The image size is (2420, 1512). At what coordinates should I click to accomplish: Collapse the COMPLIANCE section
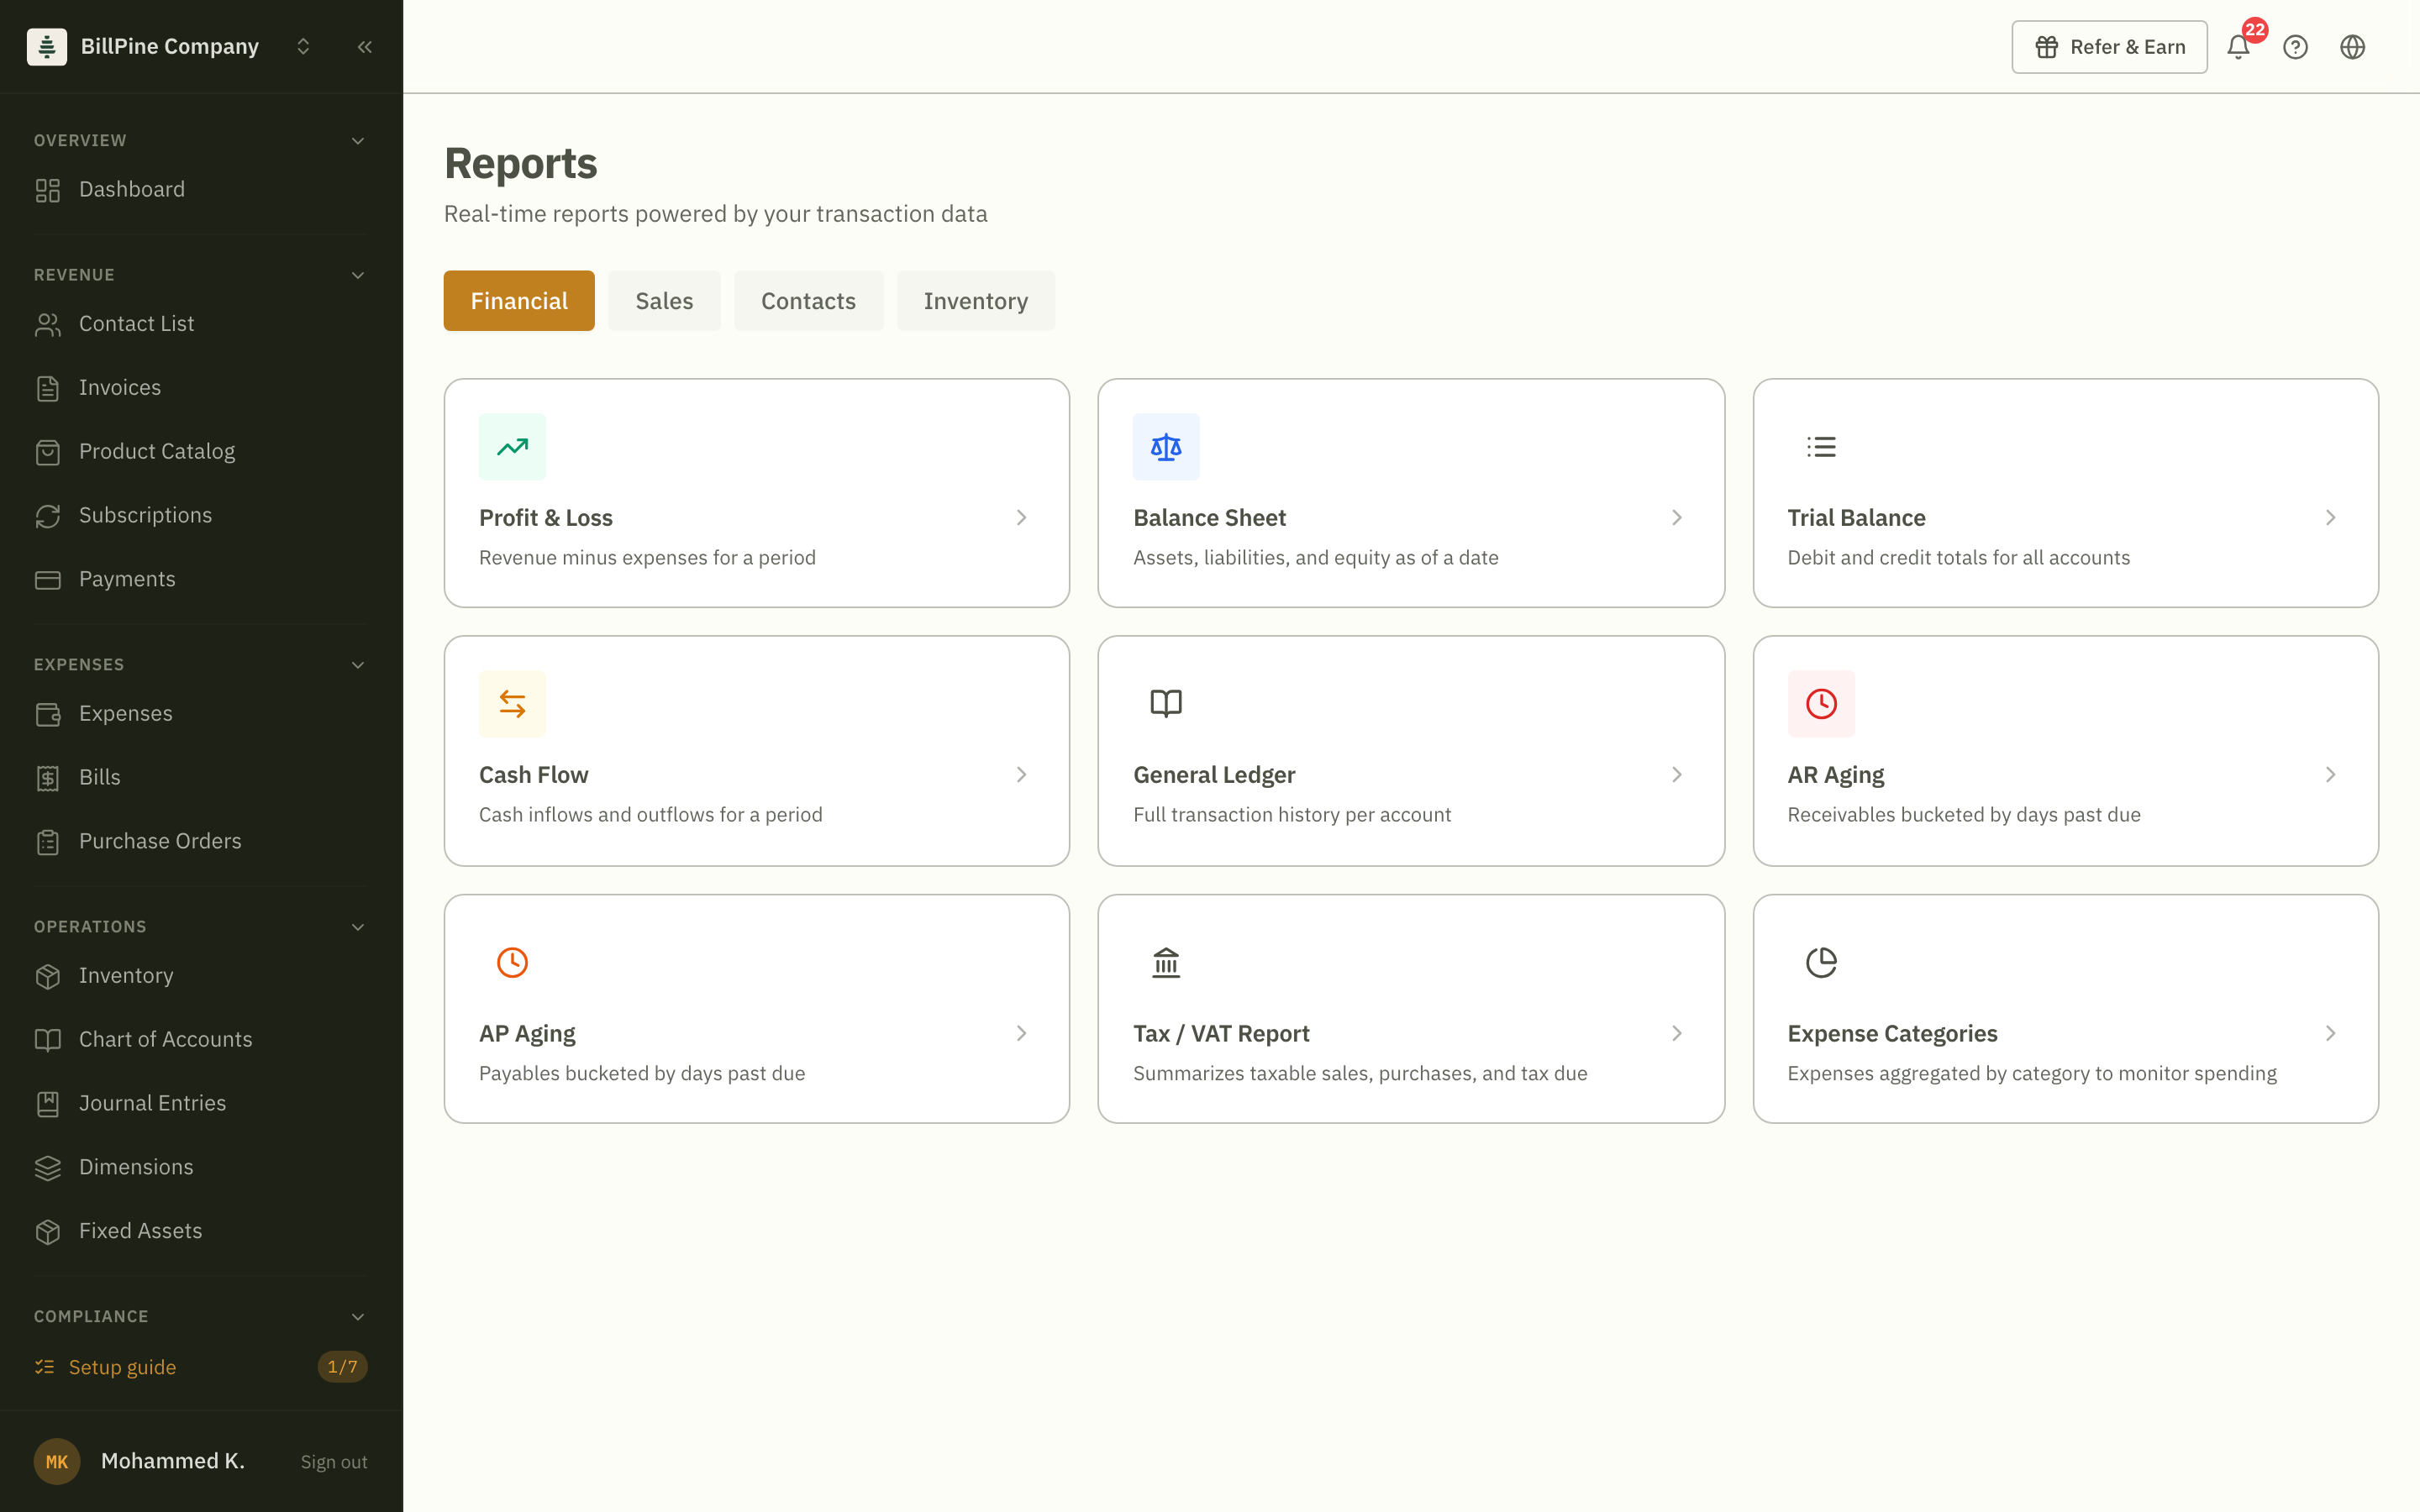pos(358,1317)
